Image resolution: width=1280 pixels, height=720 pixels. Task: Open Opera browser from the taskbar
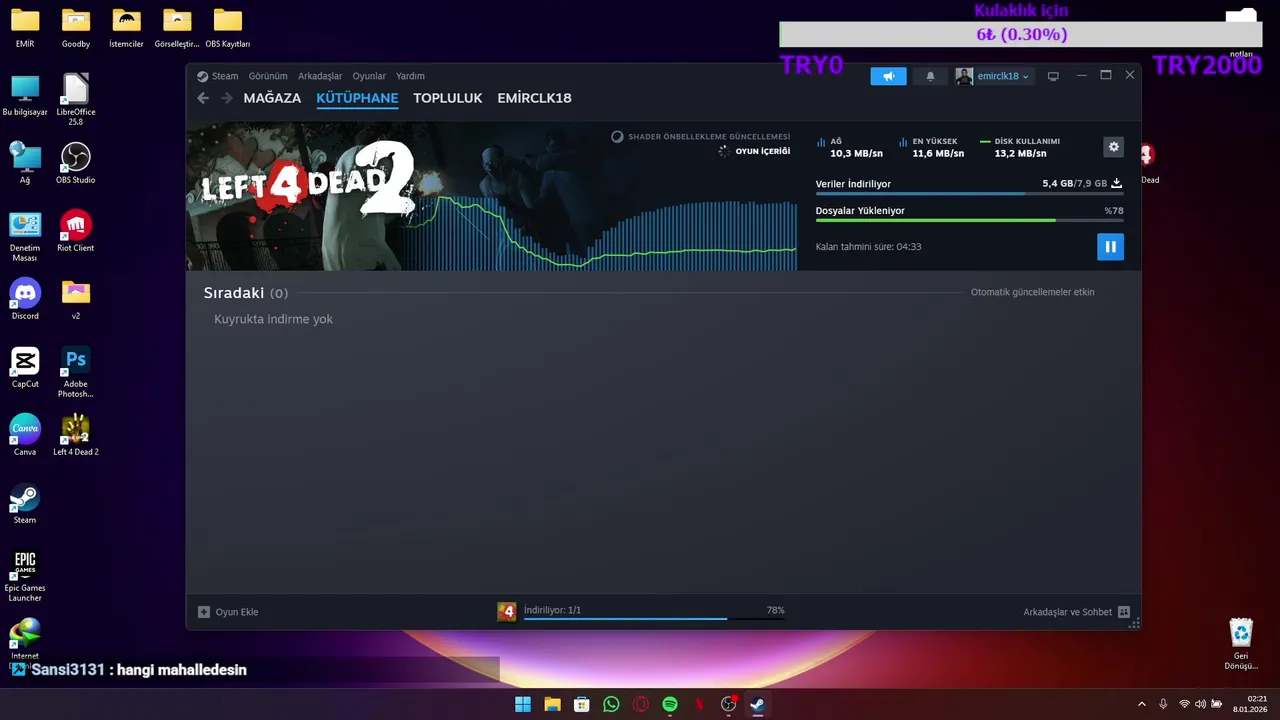641,704
